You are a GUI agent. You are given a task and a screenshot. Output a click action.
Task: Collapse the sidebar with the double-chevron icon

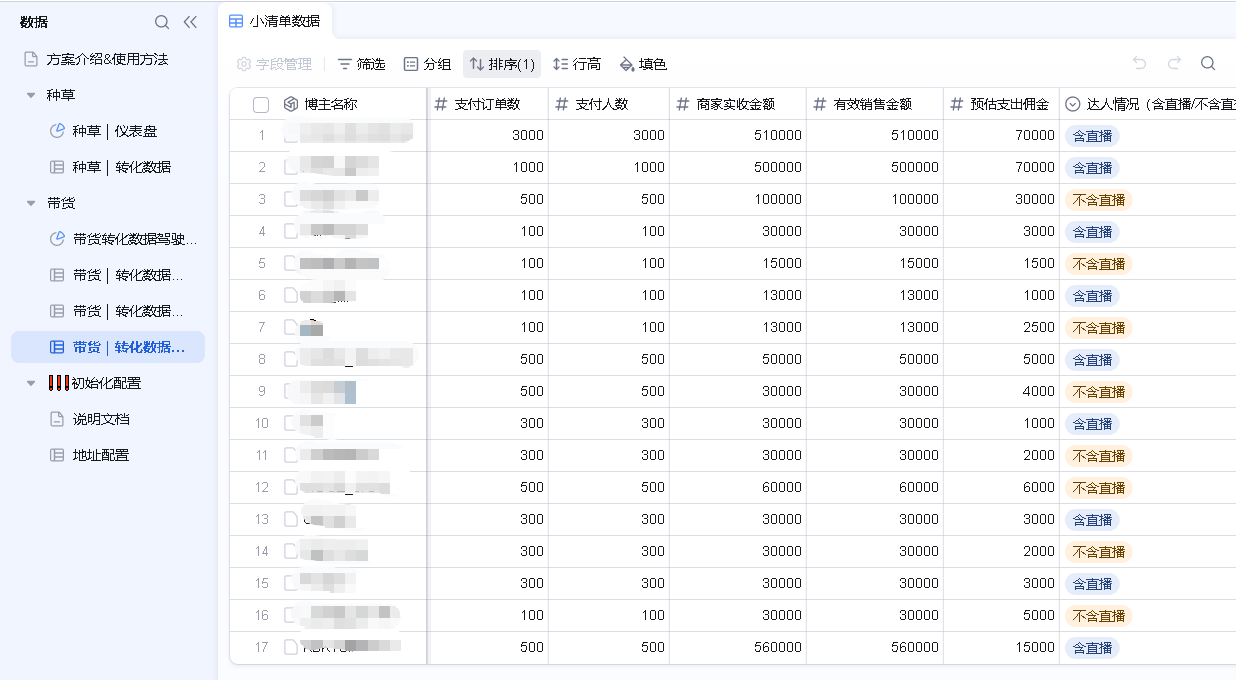click(x=190, y=22)
